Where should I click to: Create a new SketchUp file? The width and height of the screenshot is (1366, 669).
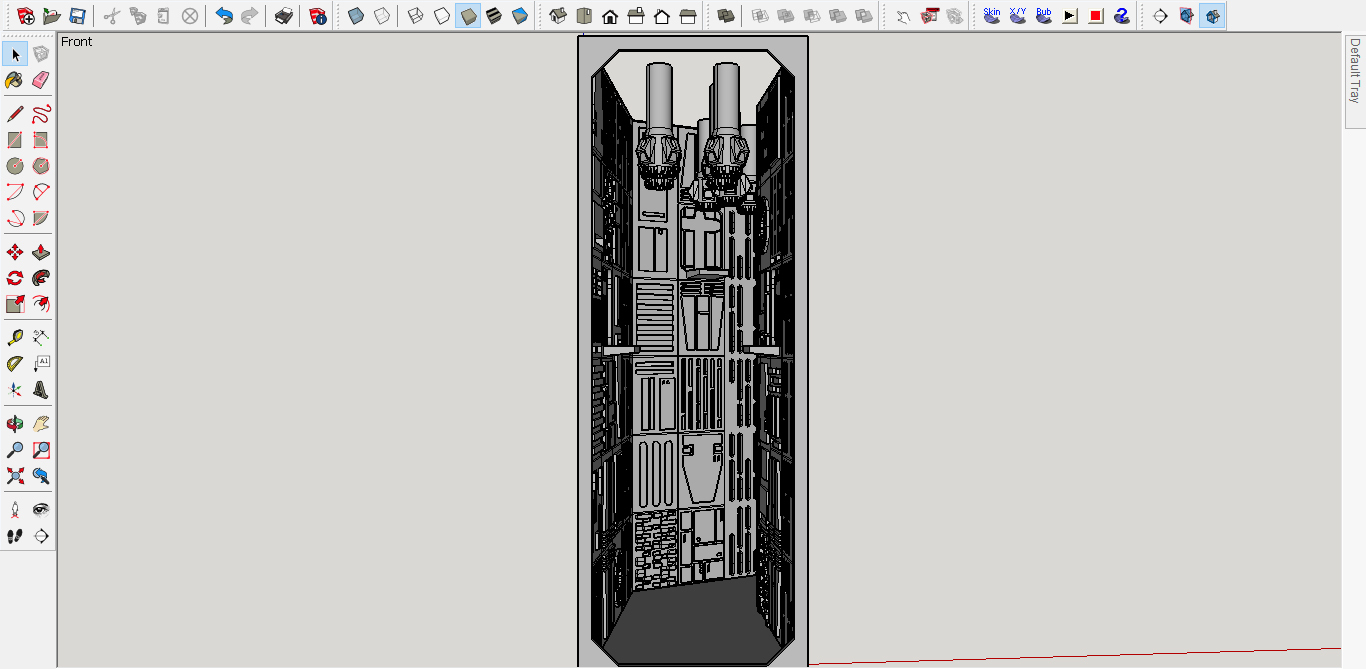26,16
